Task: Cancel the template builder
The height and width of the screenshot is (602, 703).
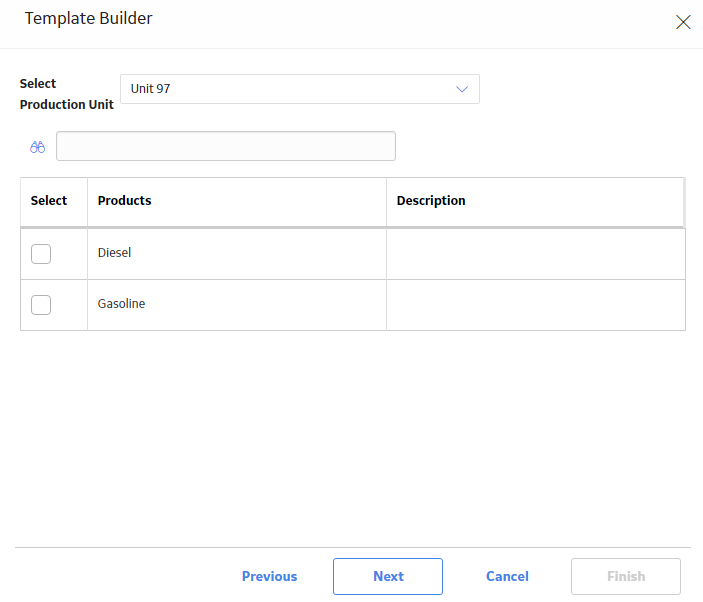Action: [x=507, y=576]
